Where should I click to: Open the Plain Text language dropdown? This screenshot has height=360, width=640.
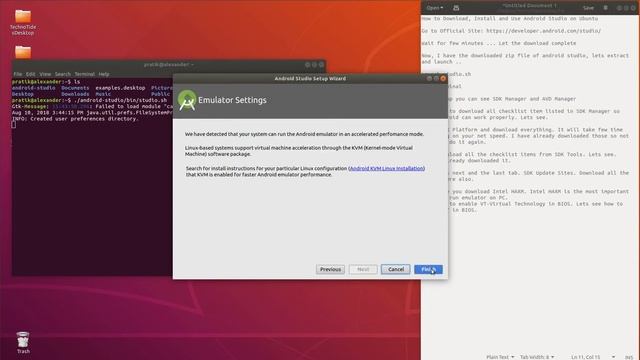500,357
